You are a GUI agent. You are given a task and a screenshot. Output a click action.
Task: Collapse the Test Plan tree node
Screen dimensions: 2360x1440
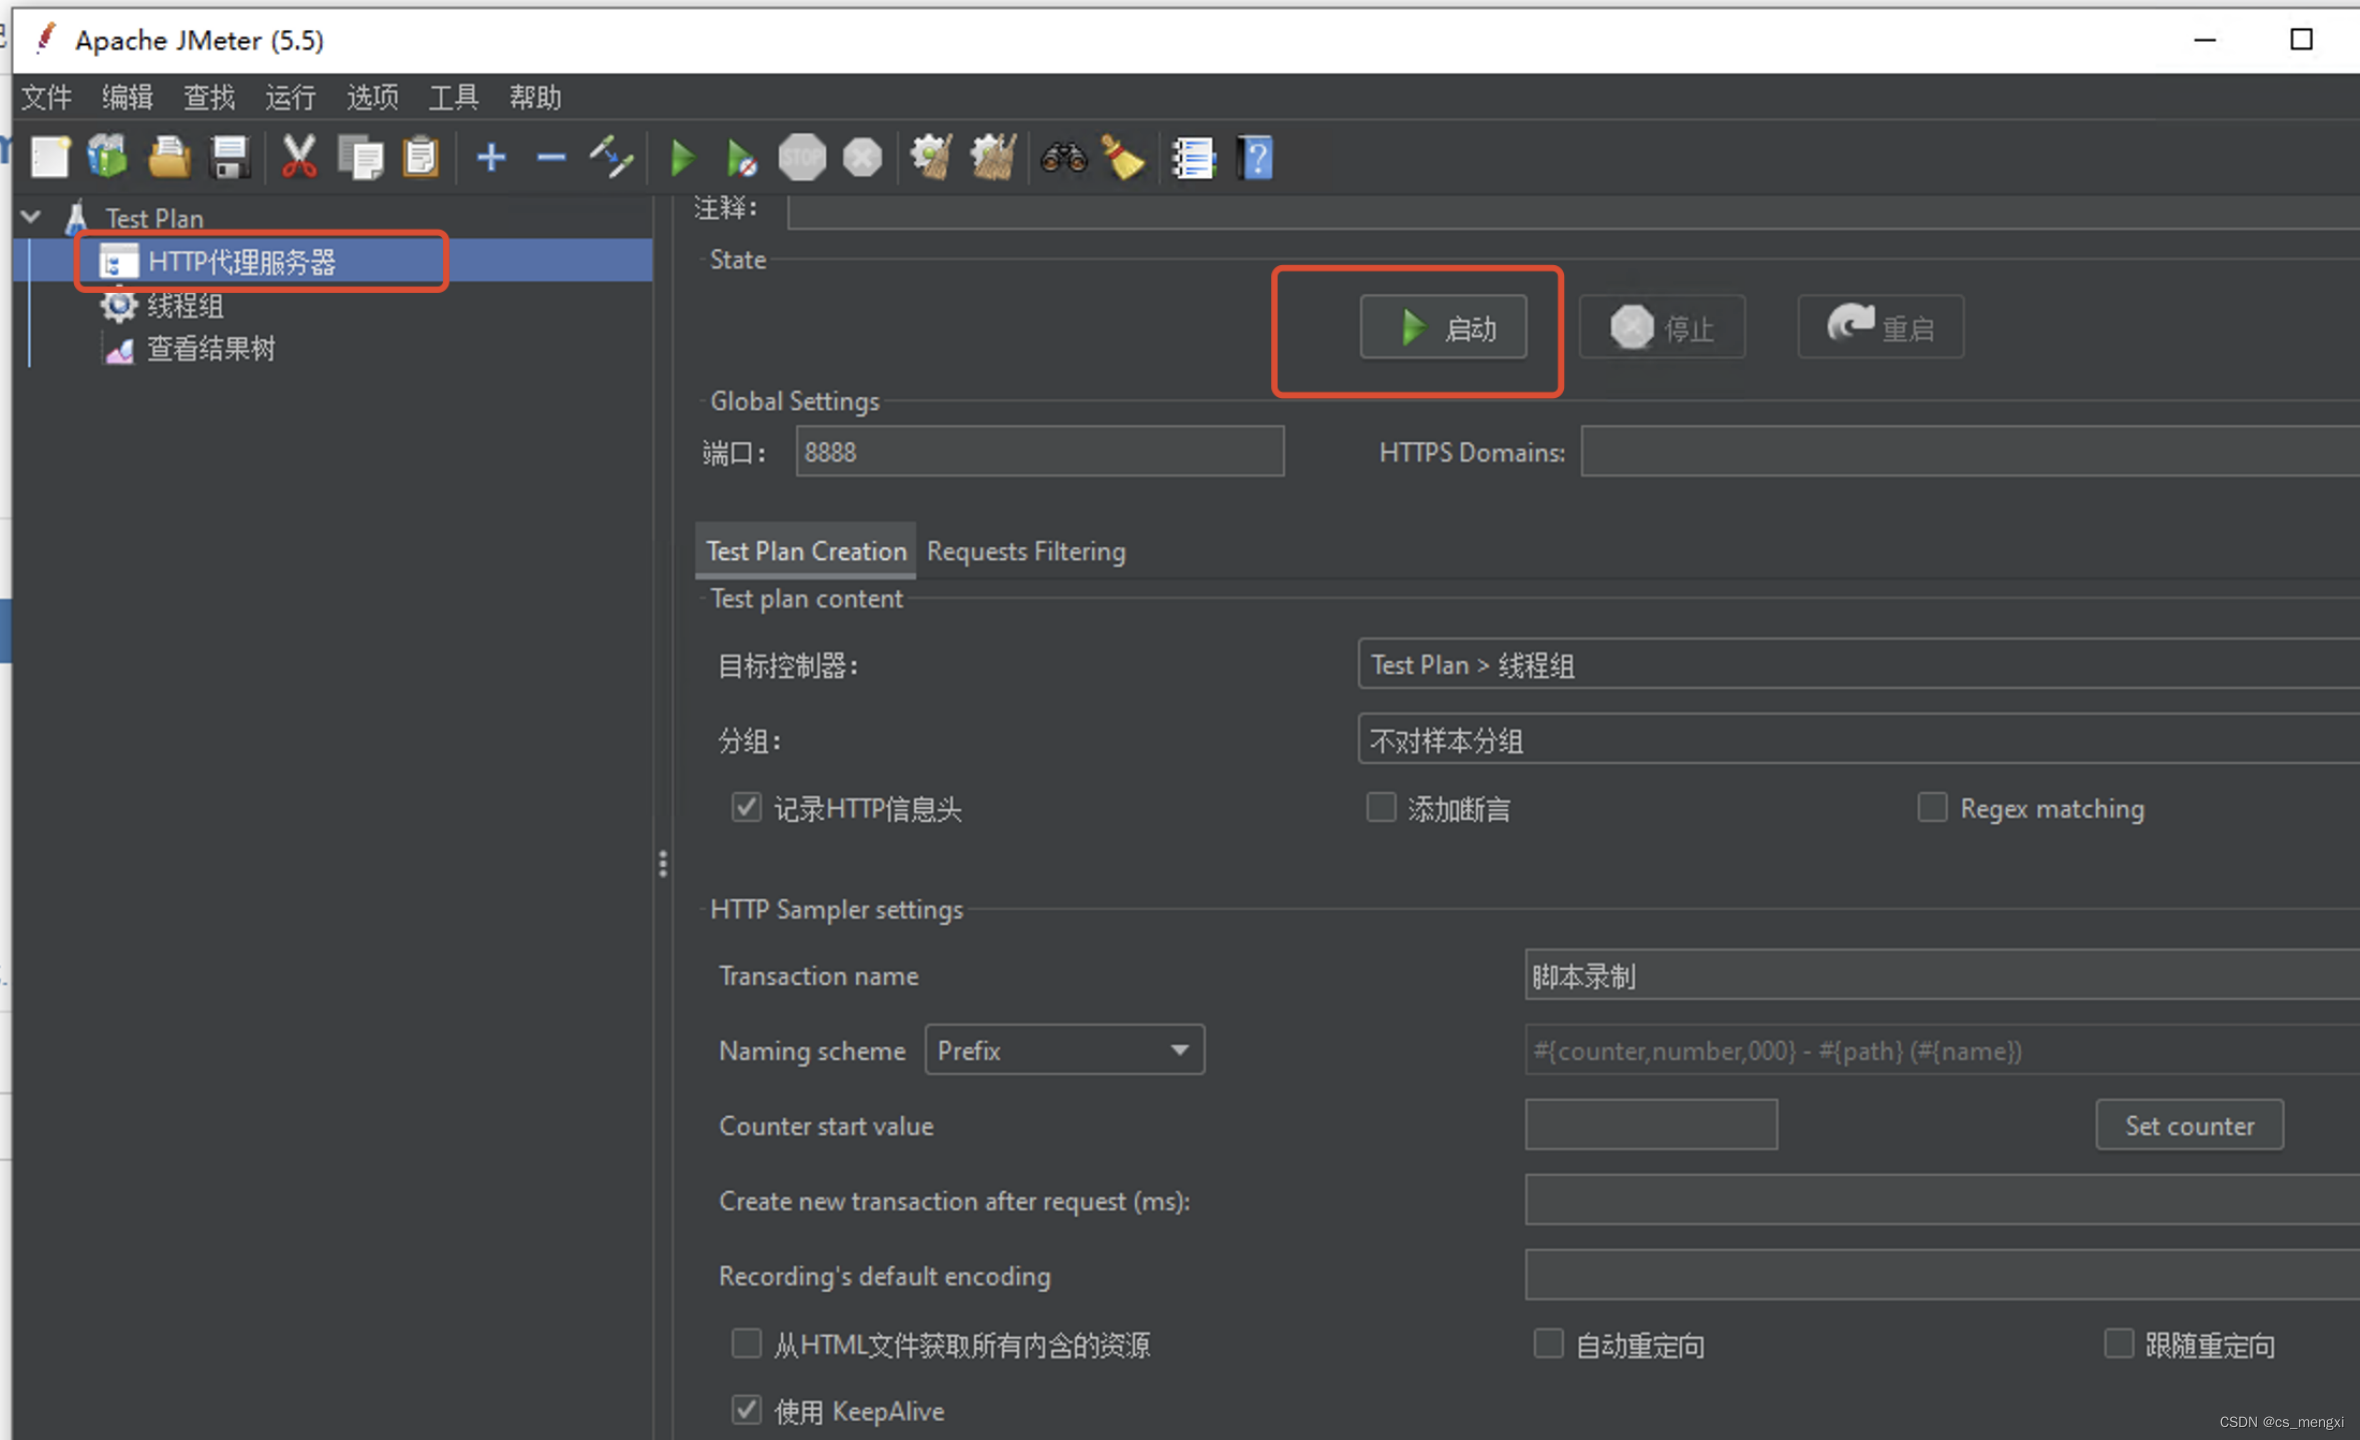coord(32,217)
